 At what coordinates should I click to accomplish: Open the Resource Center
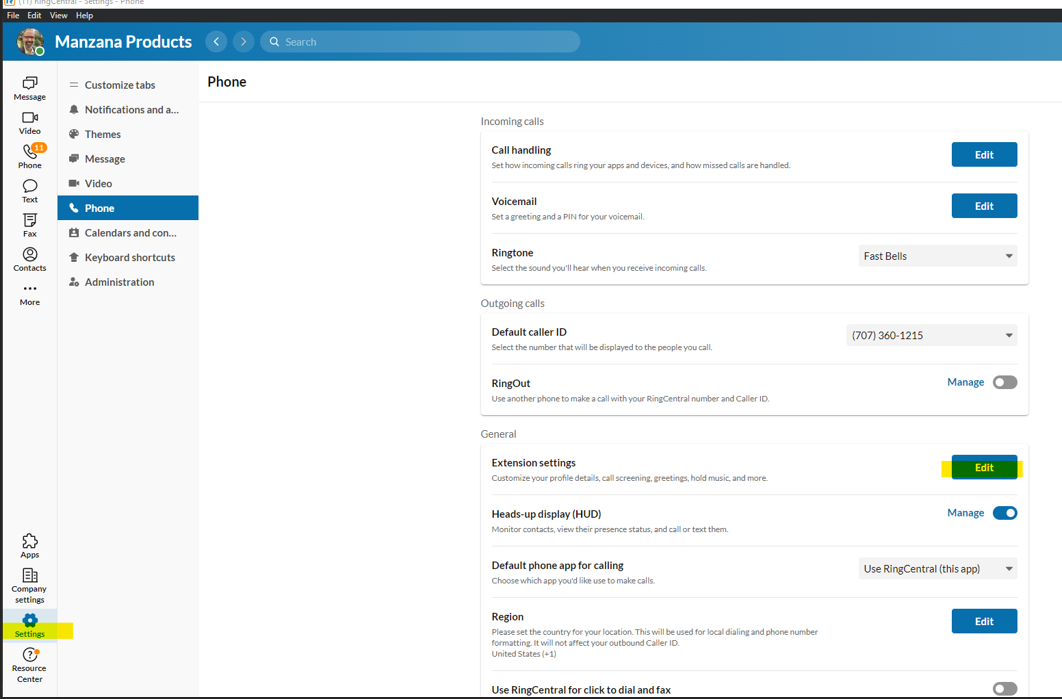30,665
